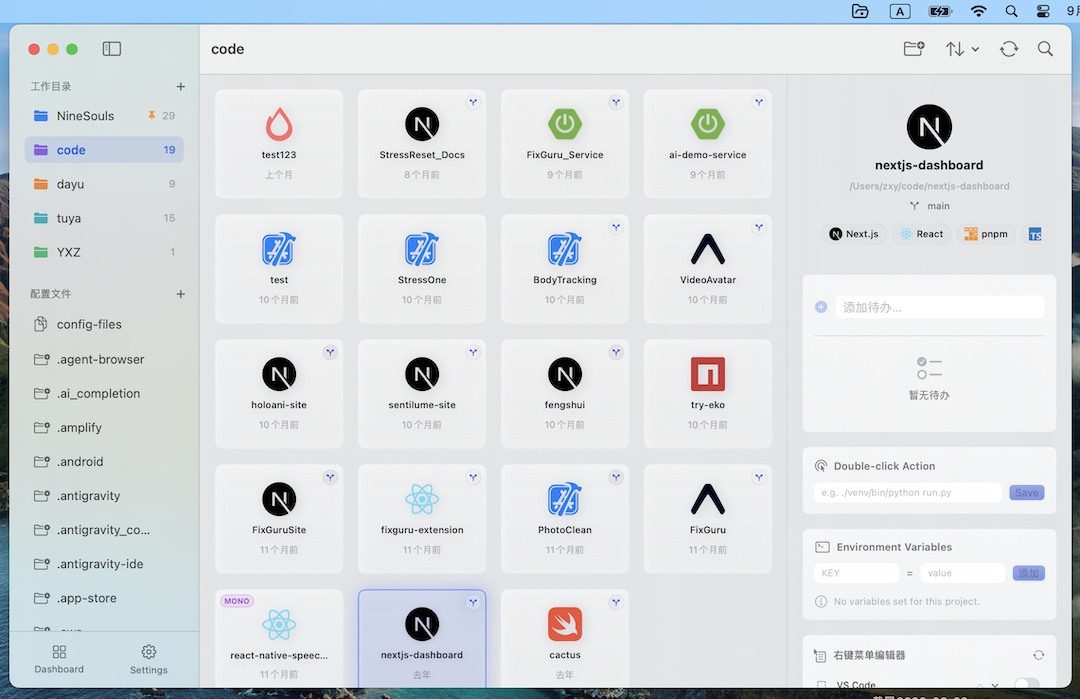Click the holoani-site Next.js icon
1080x699 pixels.
pyautogui.click(x=279, y=375)
